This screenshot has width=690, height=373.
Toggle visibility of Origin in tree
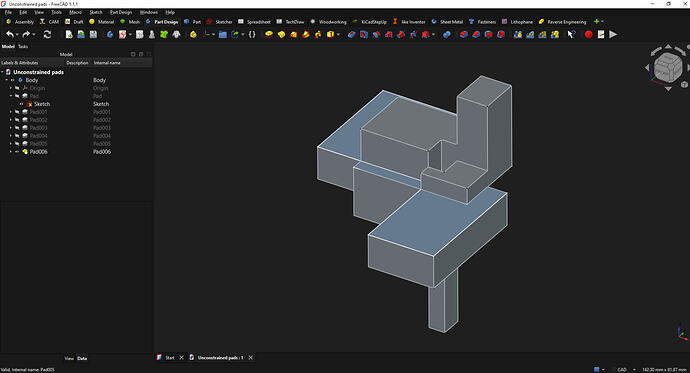[17, 88]
